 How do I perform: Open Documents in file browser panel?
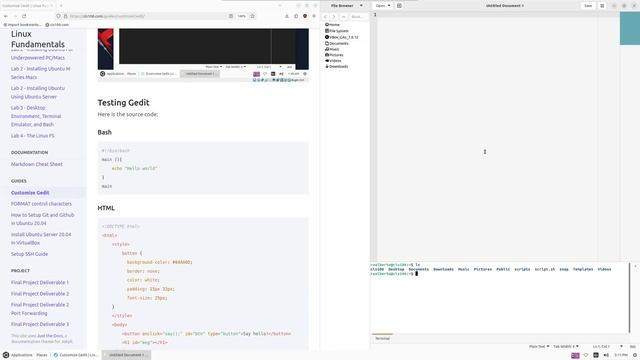[x=337, y=43]
